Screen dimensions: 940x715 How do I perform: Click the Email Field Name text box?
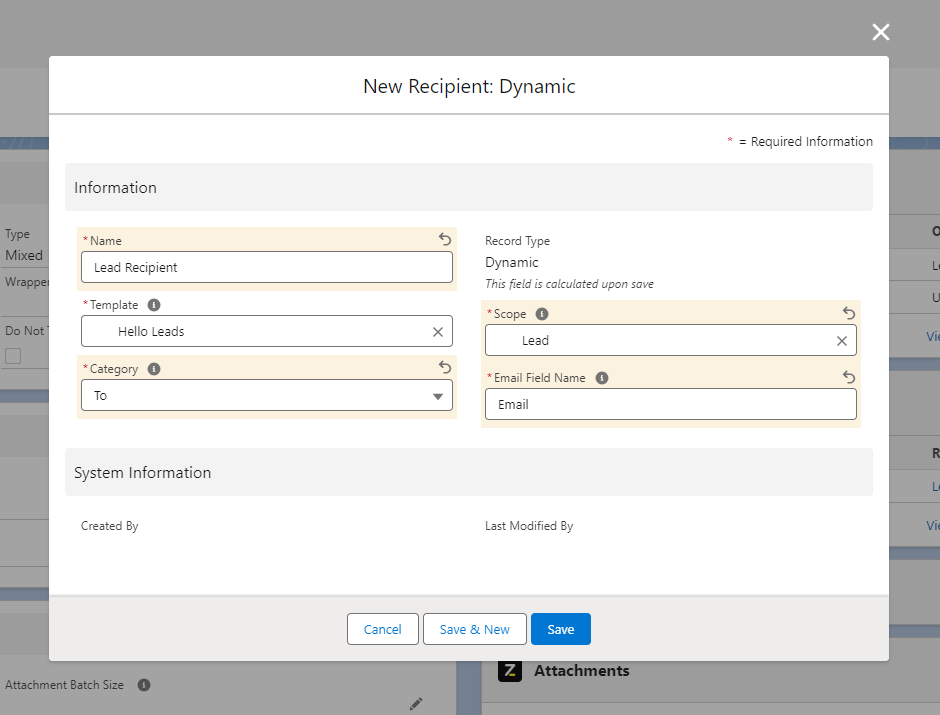click(670, 404)
